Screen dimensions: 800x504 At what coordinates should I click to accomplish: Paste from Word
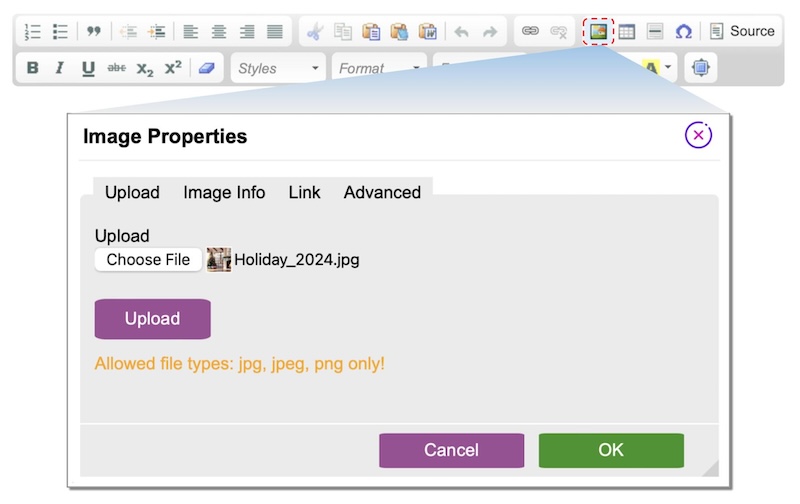428,32
